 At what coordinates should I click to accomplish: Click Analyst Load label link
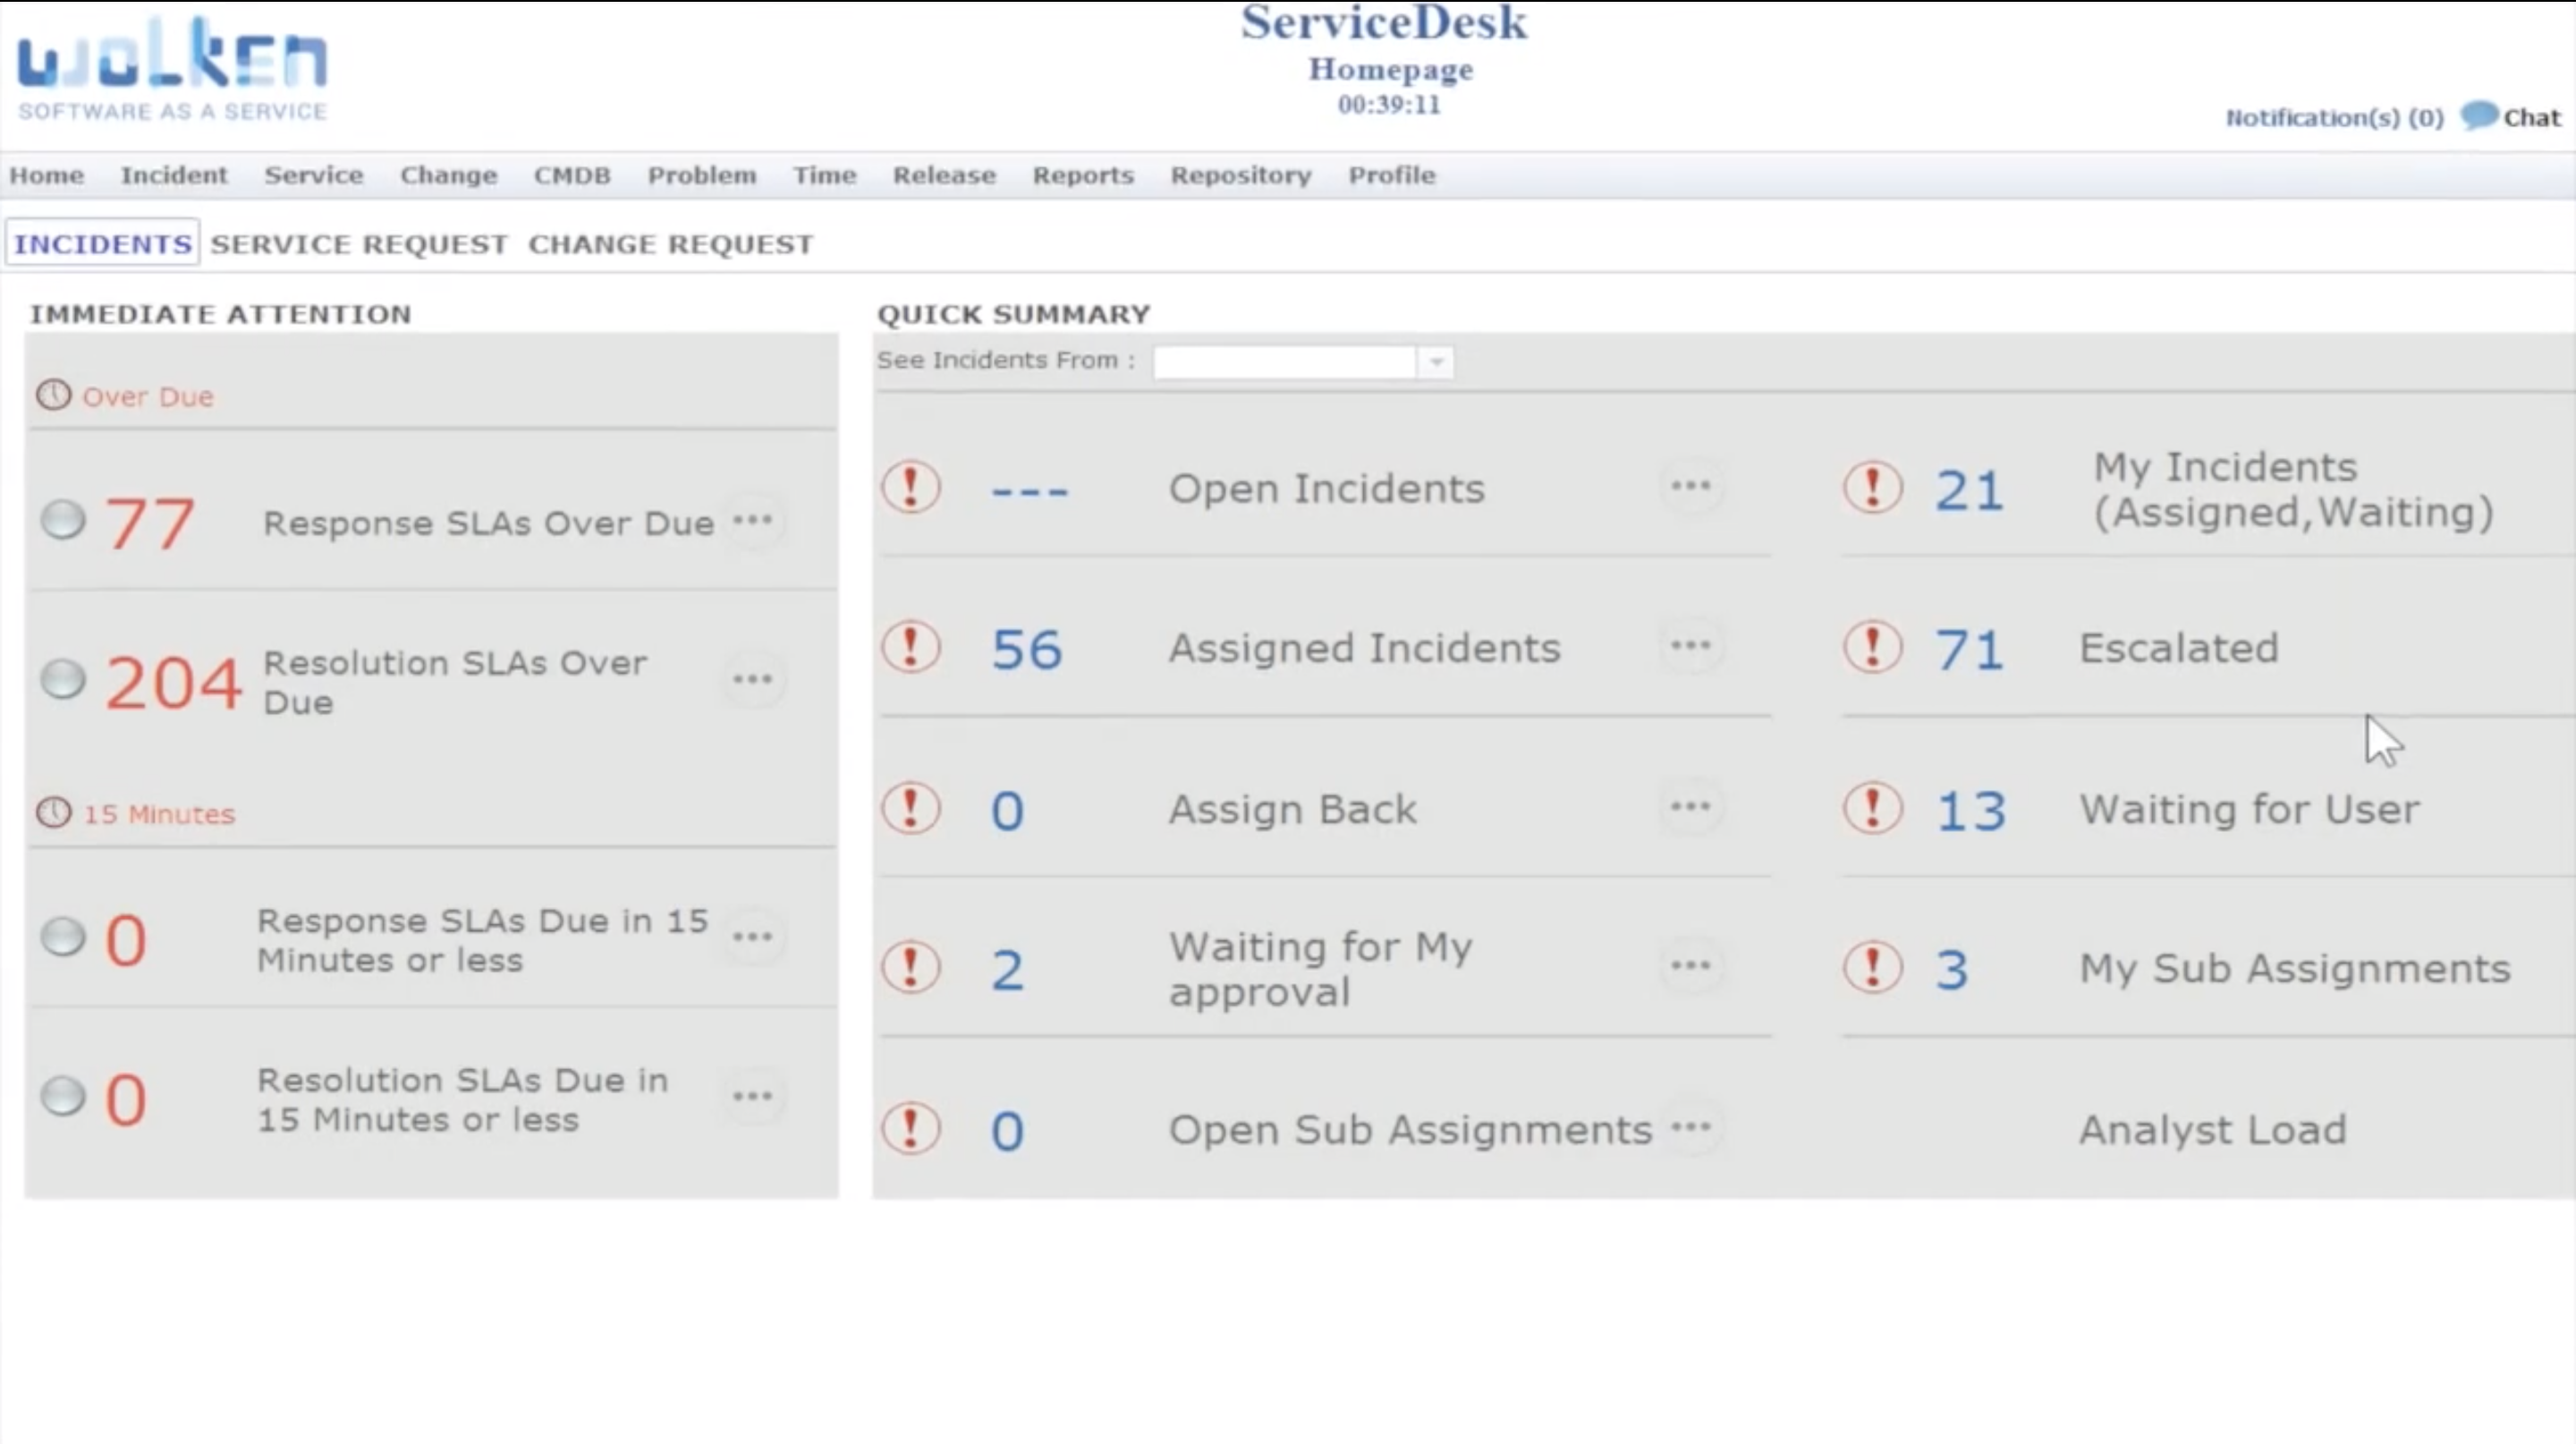click(2214, 1129)
